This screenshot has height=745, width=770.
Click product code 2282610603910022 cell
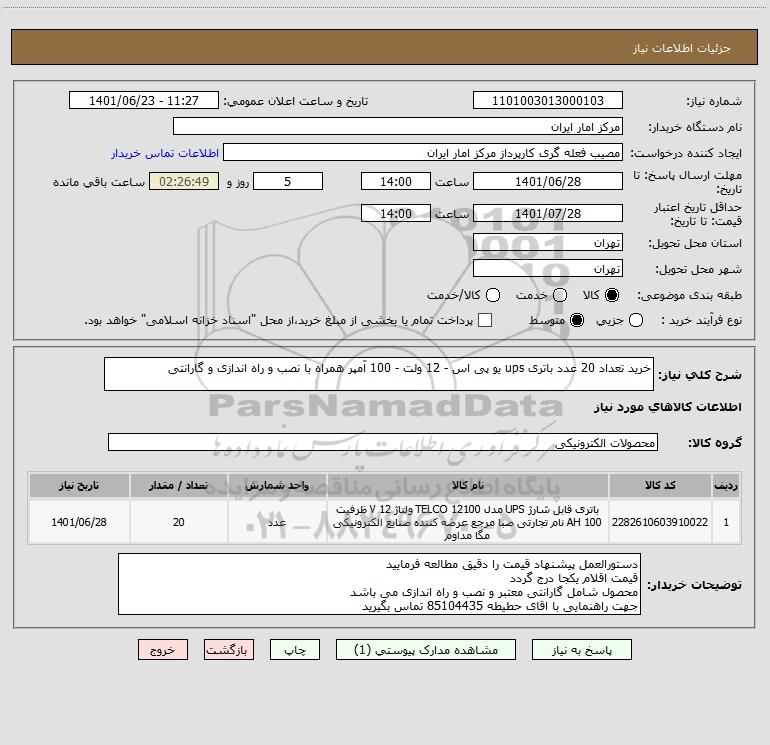pyautogui.click(x=660, y=522)
